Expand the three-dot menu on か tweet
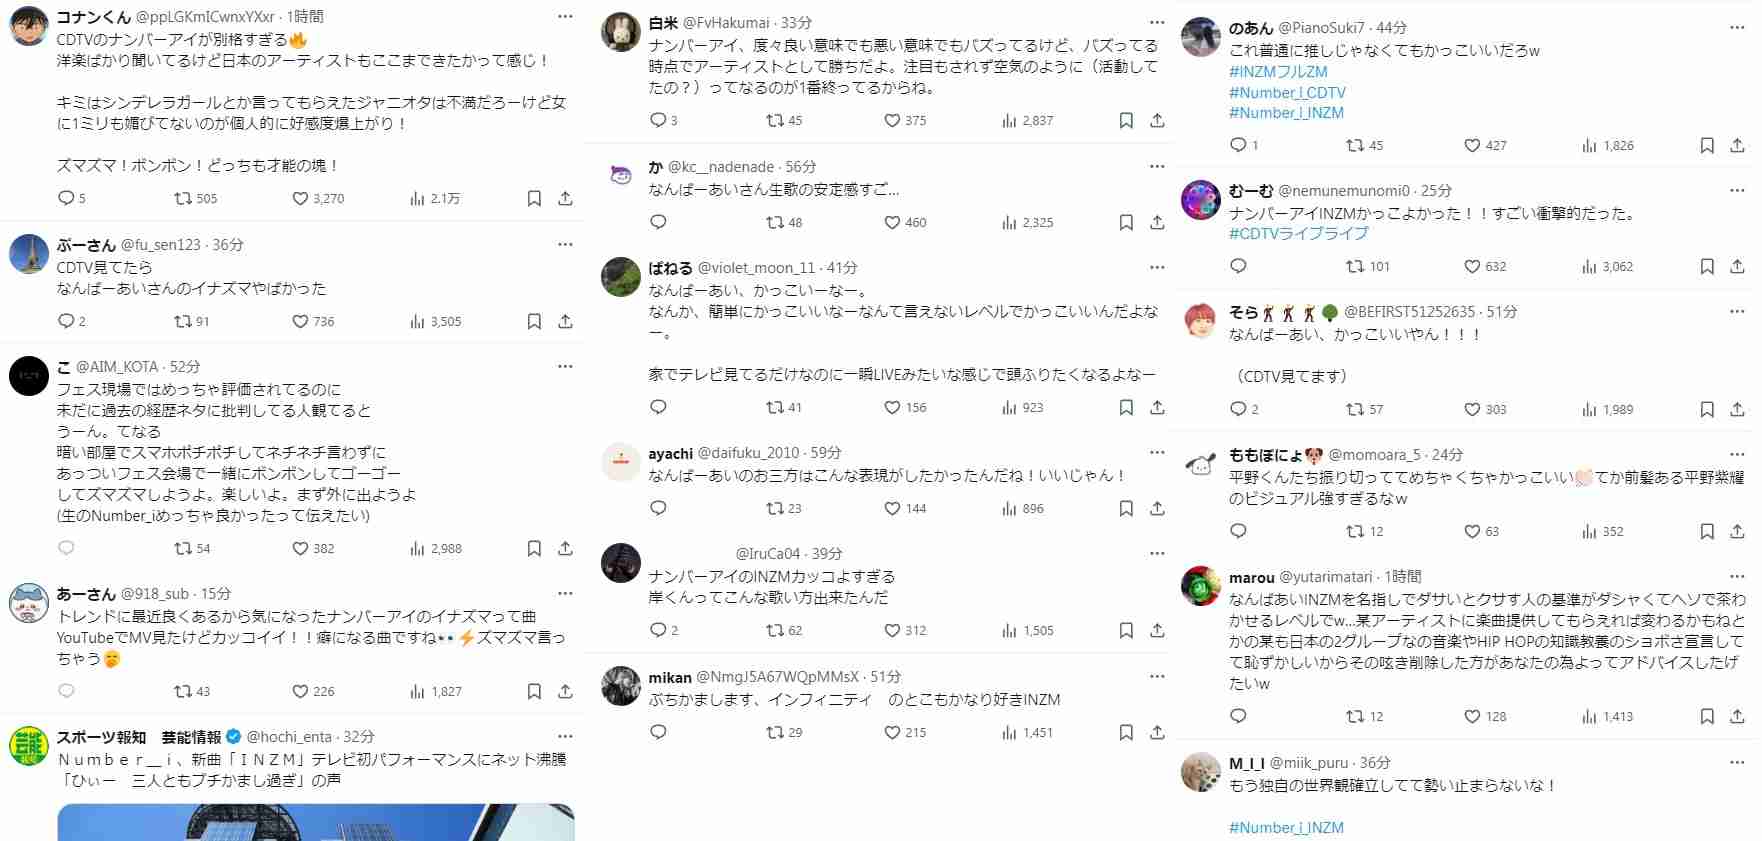This screenshot has width=1762, height=841. (1157, 167)
